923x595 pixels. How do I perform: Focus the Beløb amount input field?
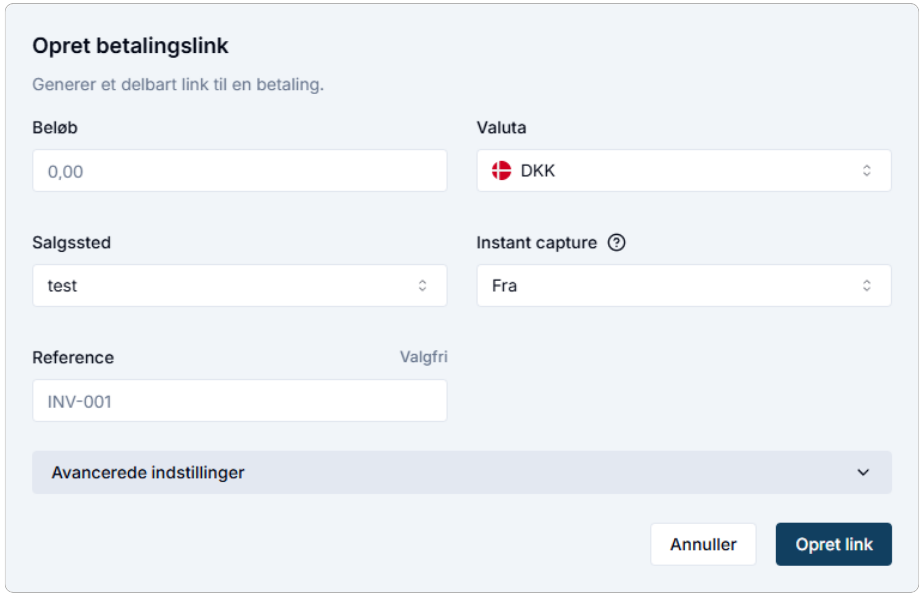point(239,171)
